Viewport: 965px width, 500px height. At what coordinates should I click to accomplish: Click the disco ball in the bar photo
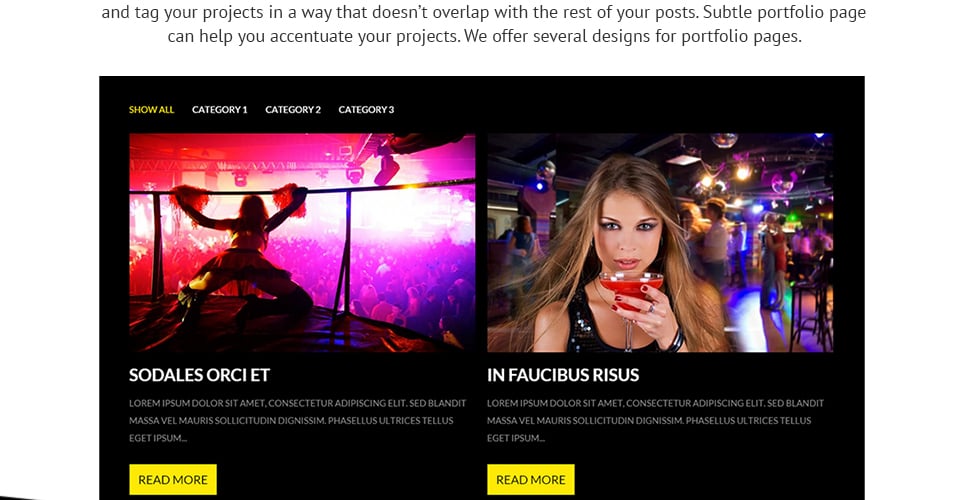tap(724, 140)
